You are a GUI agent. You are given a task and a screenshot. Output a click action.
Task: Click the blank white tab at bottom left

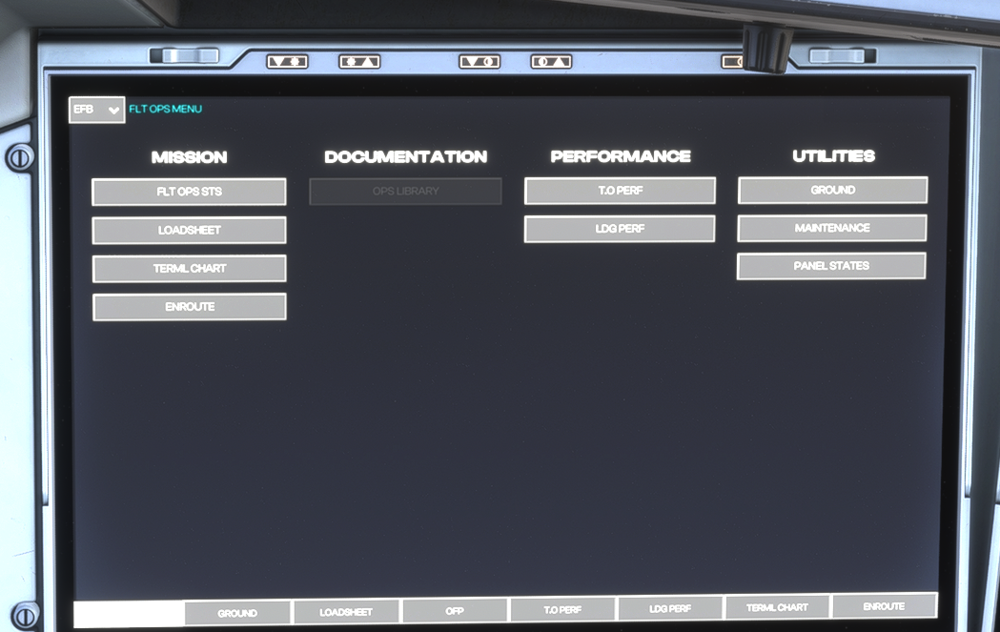(129, 614)
